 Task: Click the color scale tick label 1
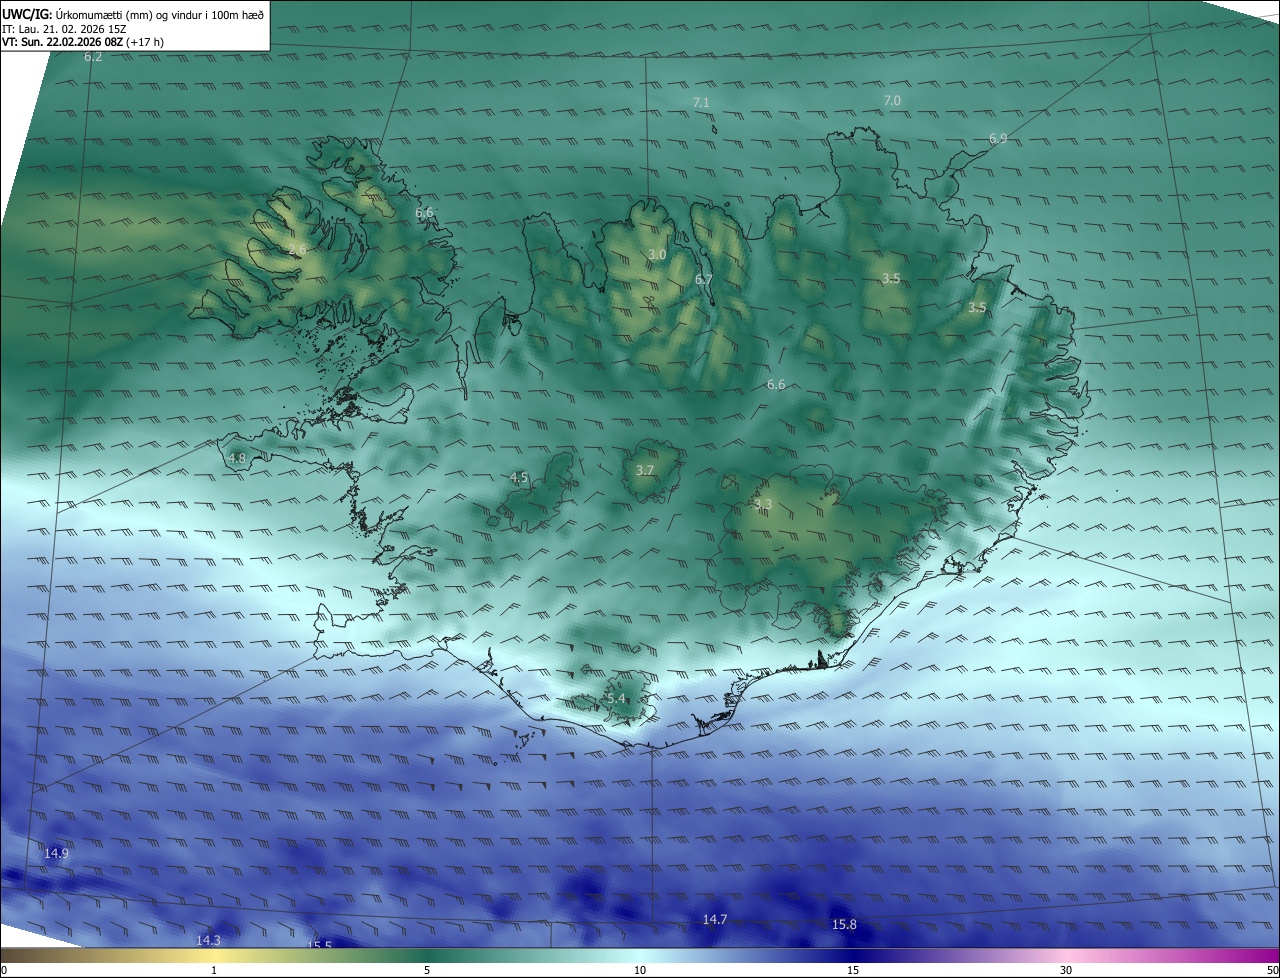(214, 970)
